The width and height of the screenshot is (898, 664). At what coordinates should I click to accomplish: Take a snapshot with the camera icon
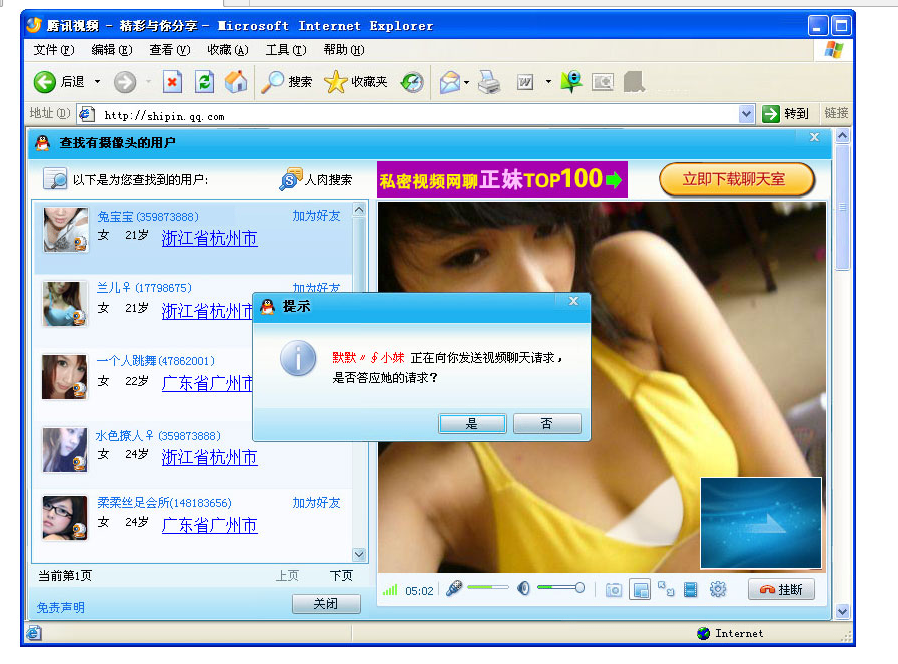coord(614,590)
